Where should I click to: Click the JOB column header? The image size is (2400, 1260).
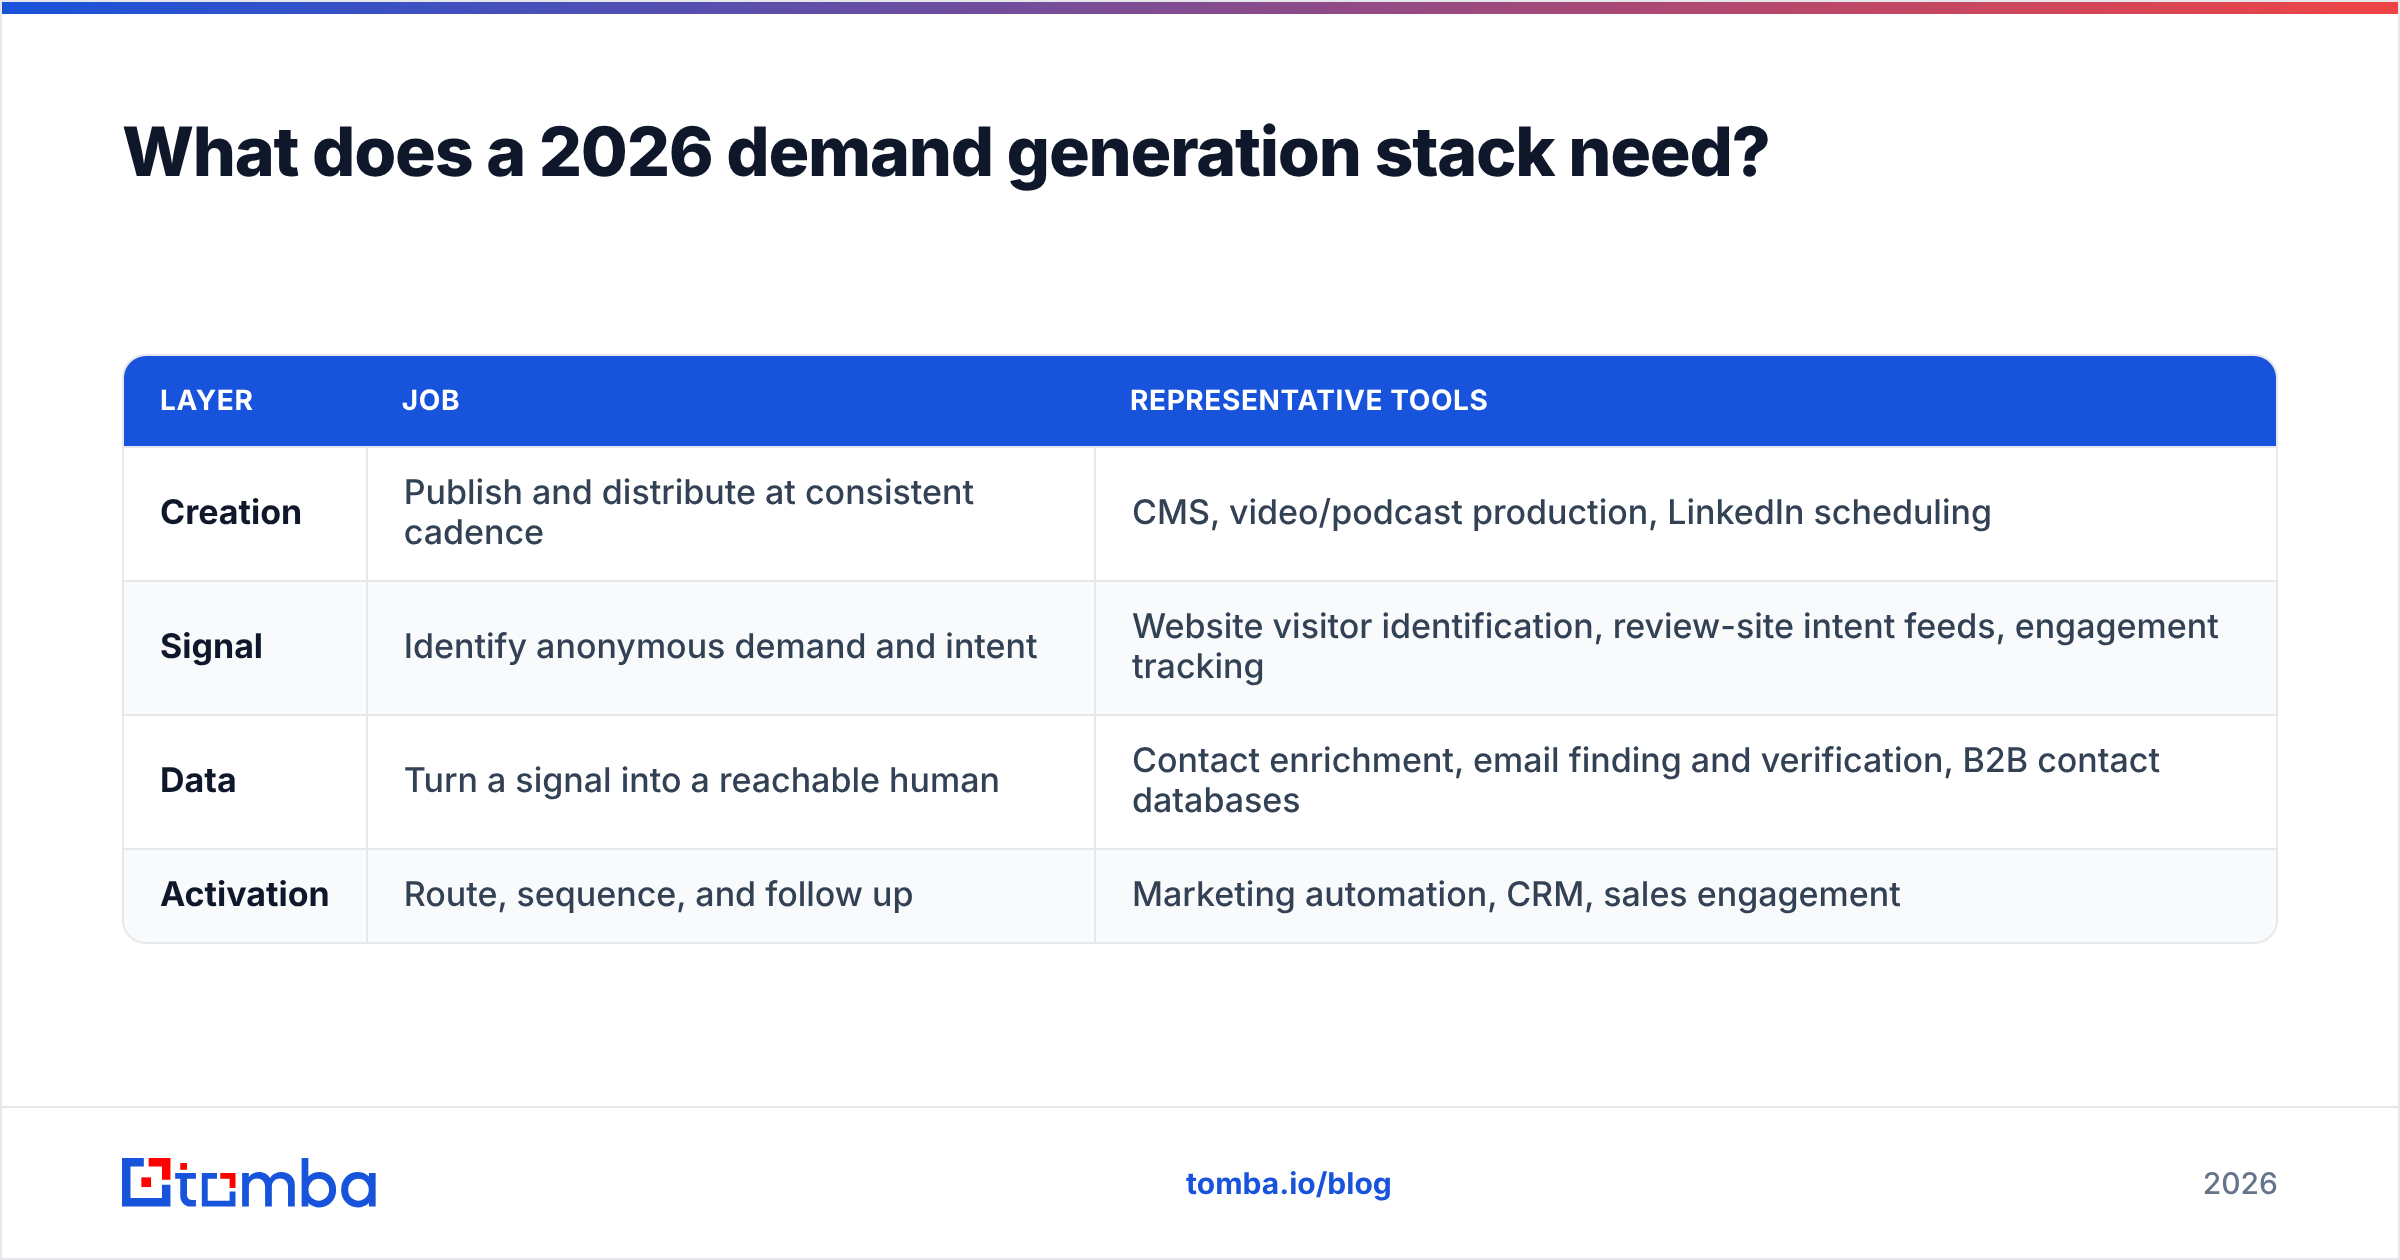click(x=431, y=401)
